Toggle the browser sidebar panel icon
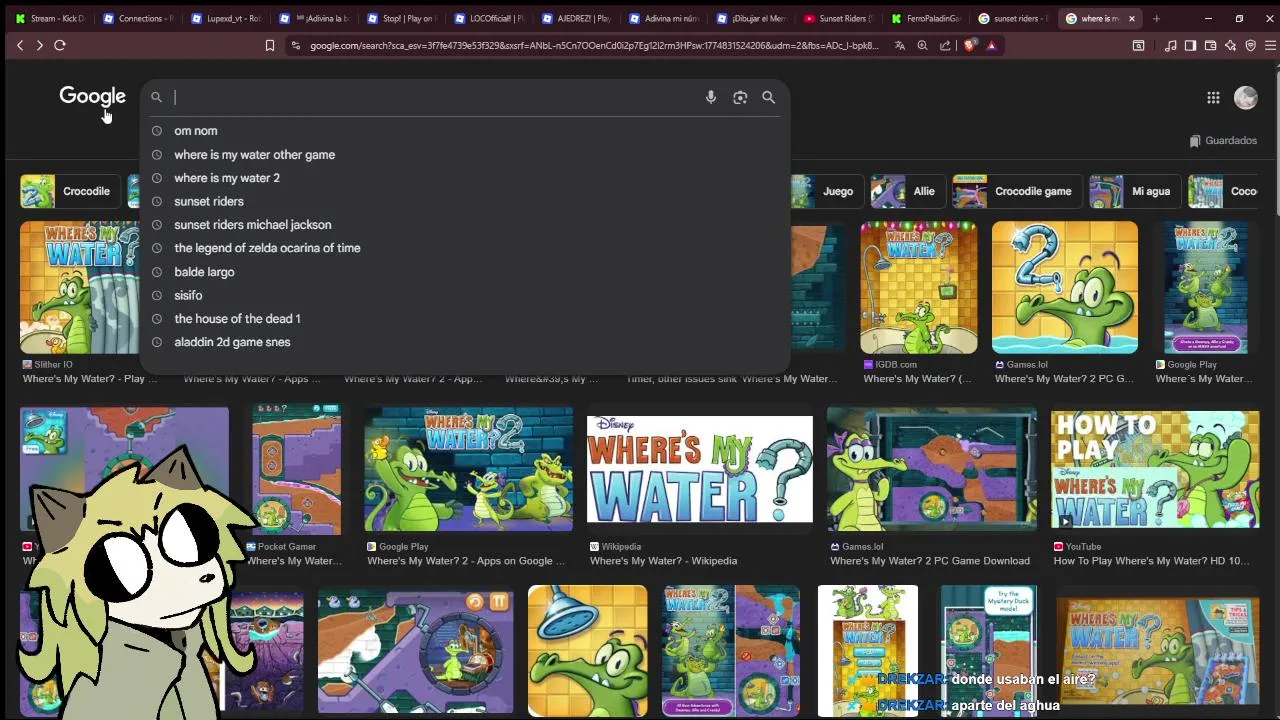The width and height of the screenshot is (1280, 720). point(1190,45)
